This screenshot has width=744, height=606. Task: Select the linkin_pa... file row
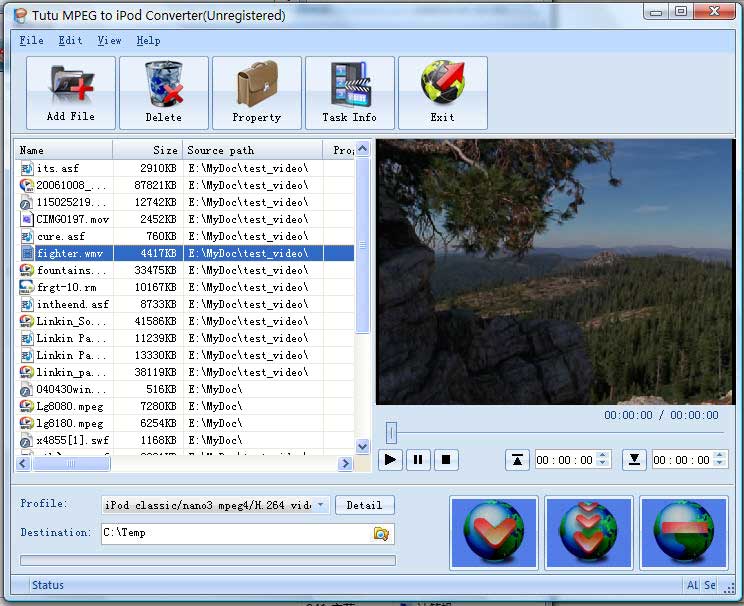click(185, 372)
